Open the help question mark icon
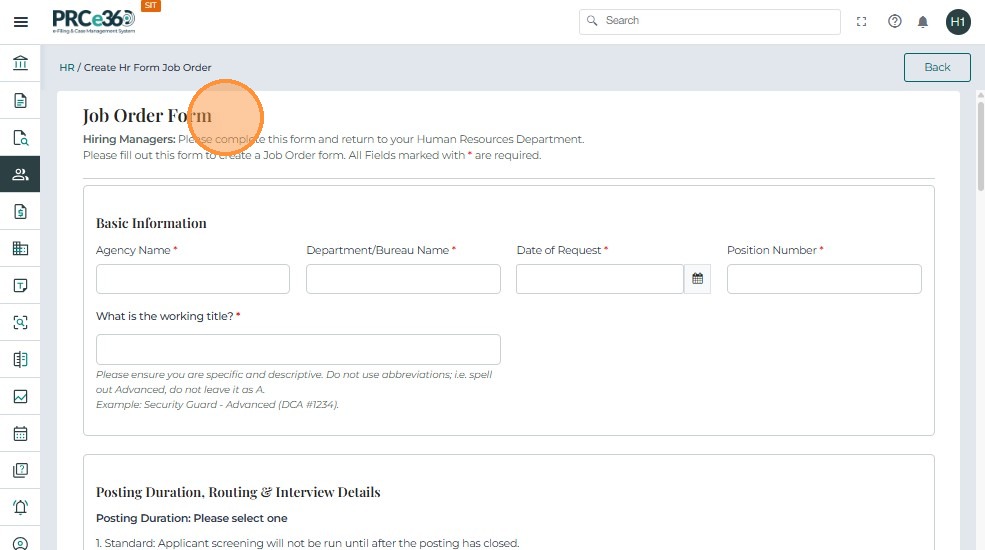985x550 pixels. pos(895,21)
